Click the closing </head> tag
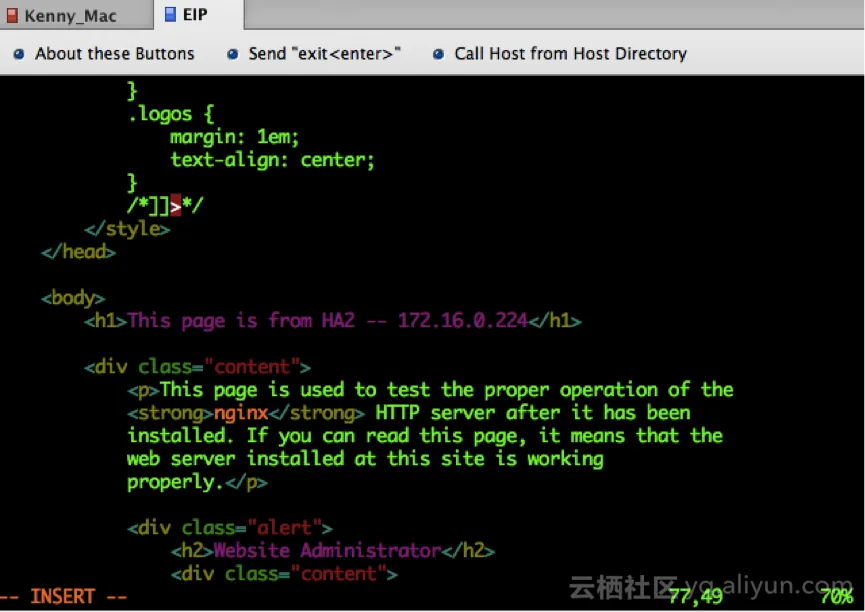 (x=78, y=252)
